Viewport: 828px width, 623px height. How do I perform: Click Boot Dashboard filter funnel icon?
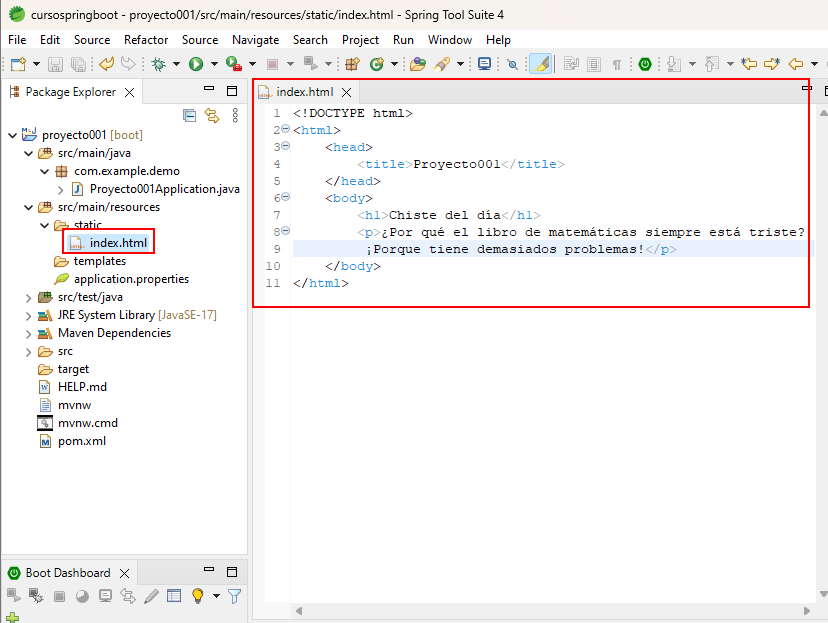tap(234, 596)
